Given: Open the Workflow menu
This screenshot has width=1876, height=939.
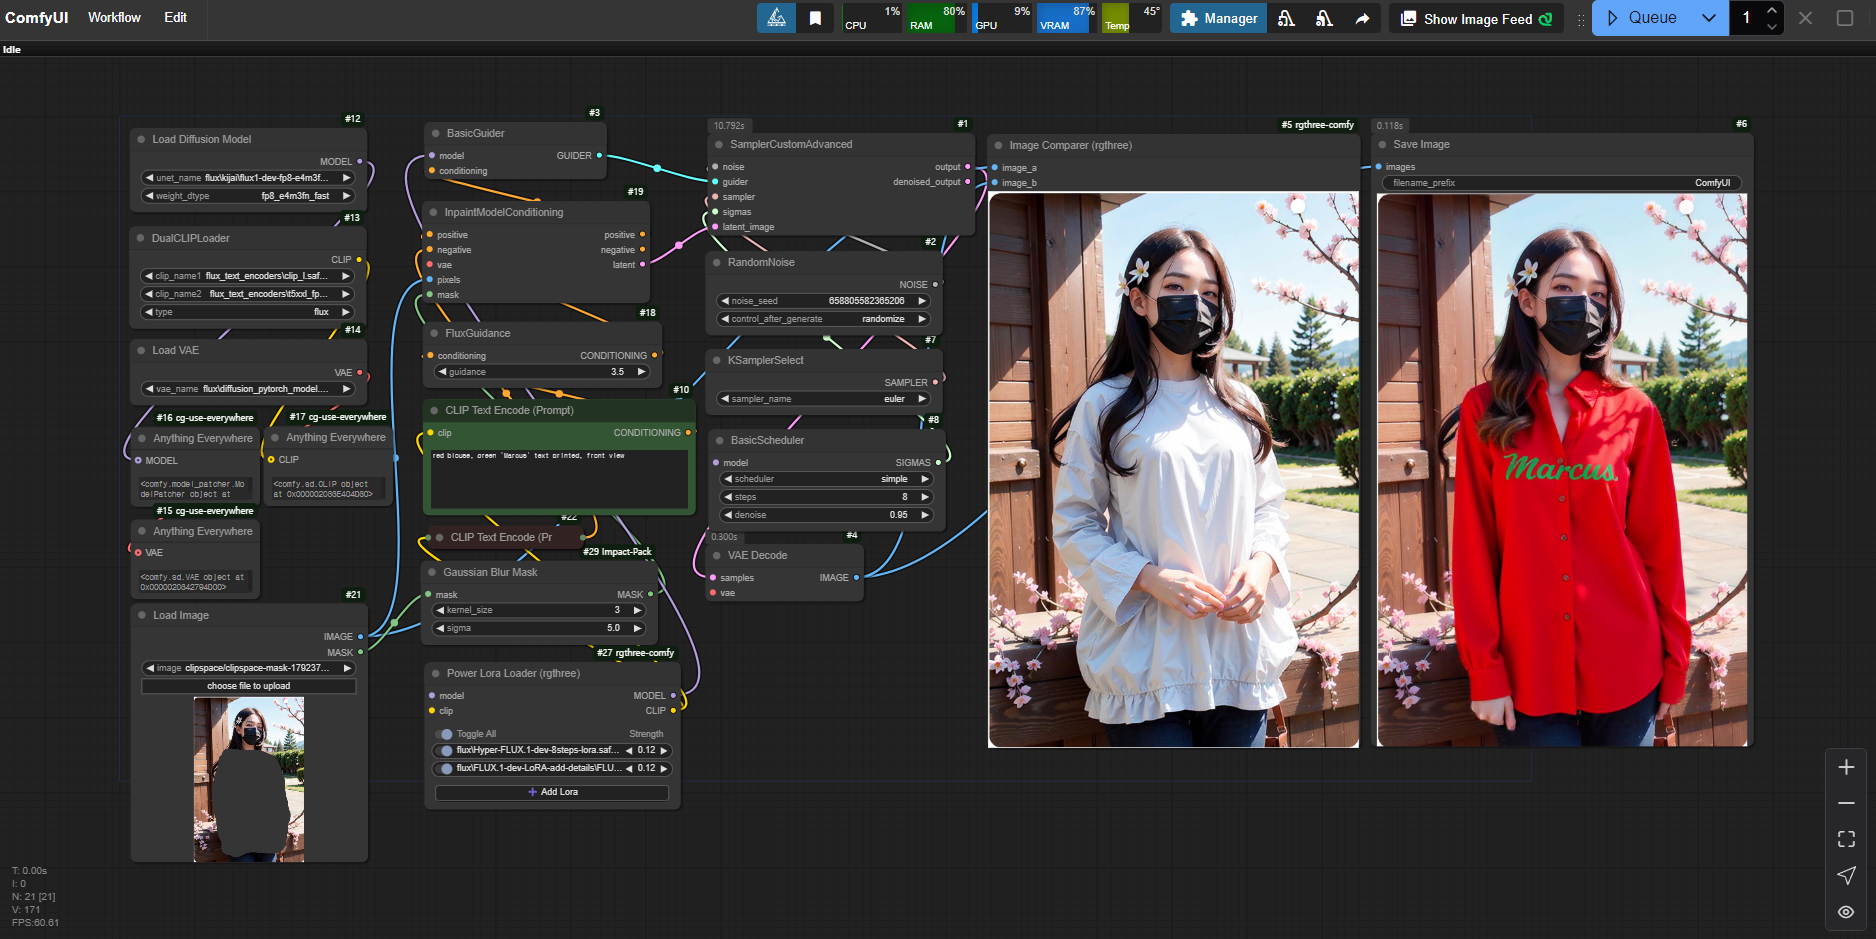Looking at the screenshot, I should 114,17.
